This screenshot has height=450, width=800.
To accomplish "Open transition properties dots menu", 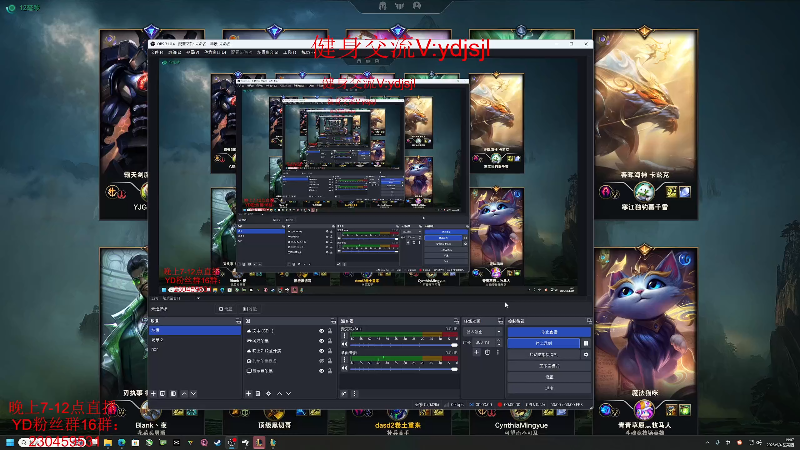I will pos(498,352).
